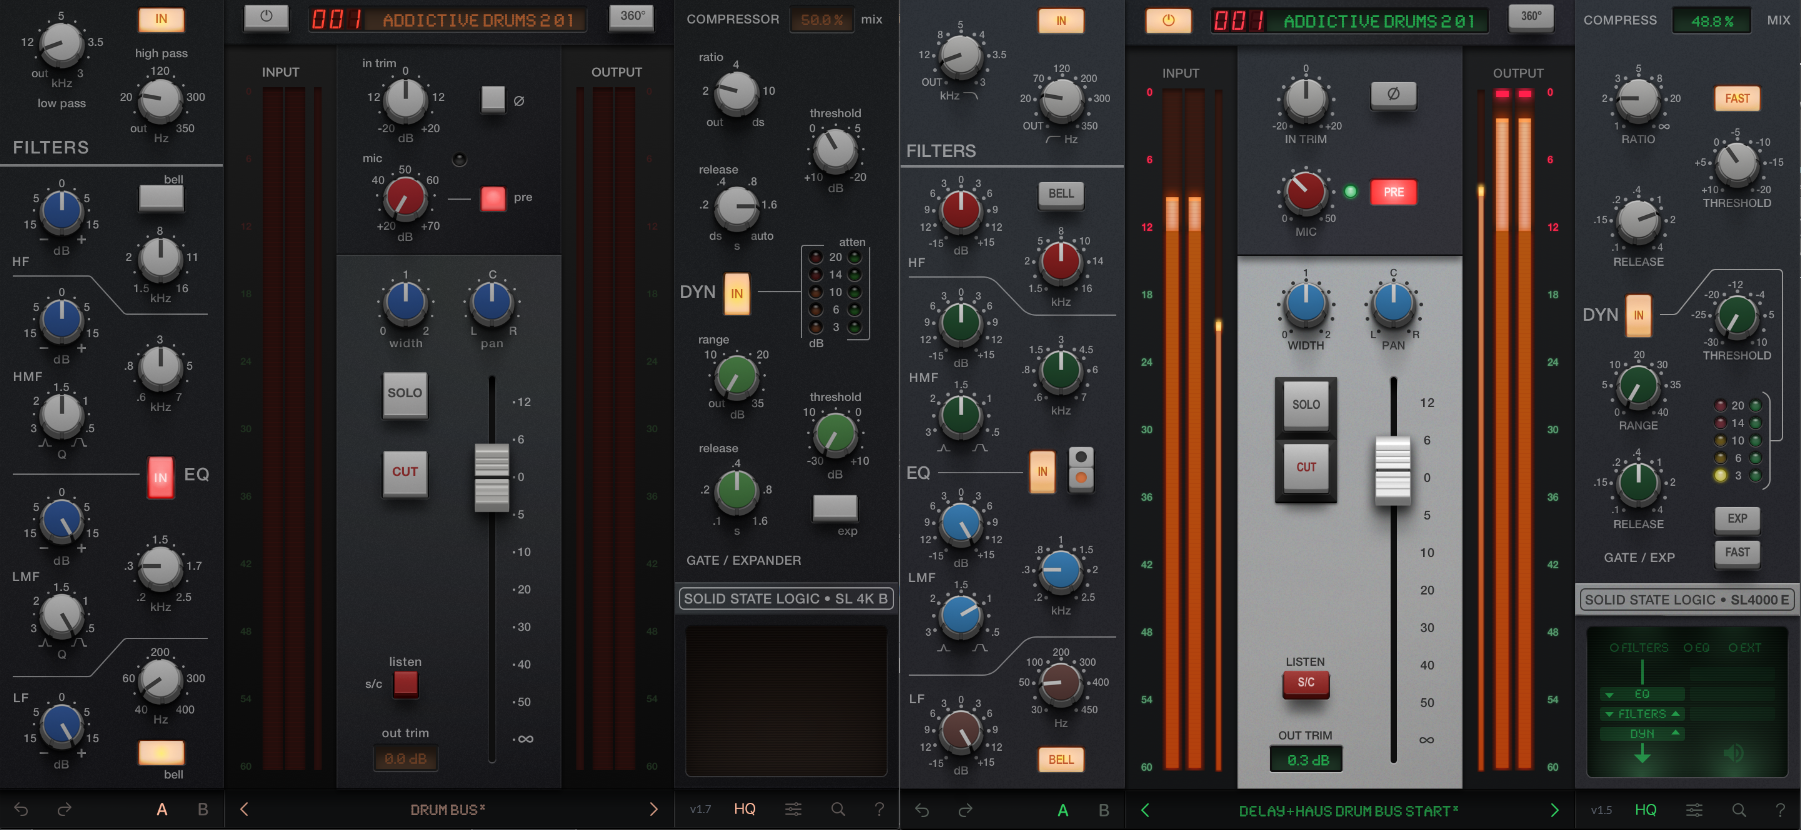Open preset search in SL 4K B plugin

tap(838, 809)
